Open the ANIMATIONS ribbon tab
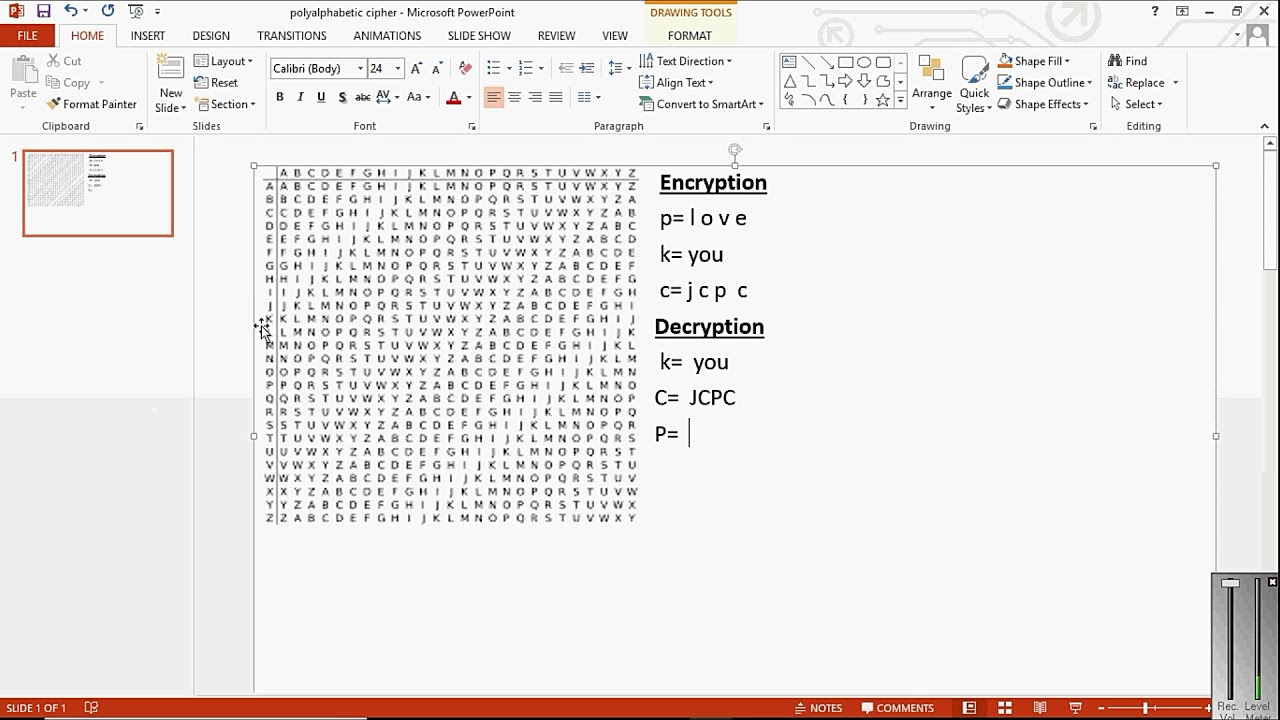The height and width of the screenshot is (720, 1280). (387, 36)
